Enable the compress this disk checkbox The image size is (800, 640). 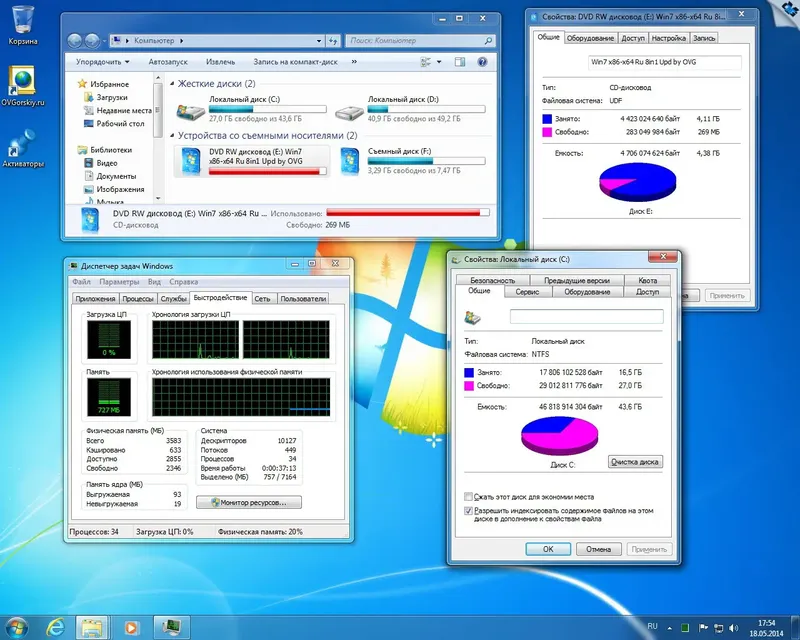pyautogui.click(x=468, y=497)
